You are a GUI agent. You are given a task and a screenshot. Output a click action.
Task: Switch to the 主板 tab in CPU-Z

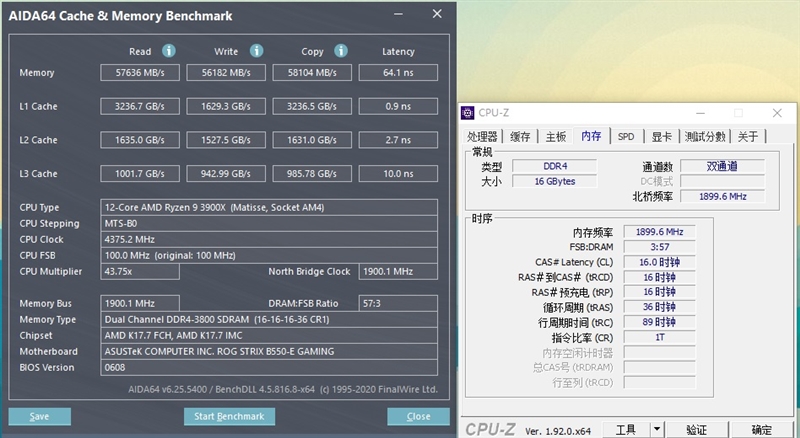coord(556,136)
